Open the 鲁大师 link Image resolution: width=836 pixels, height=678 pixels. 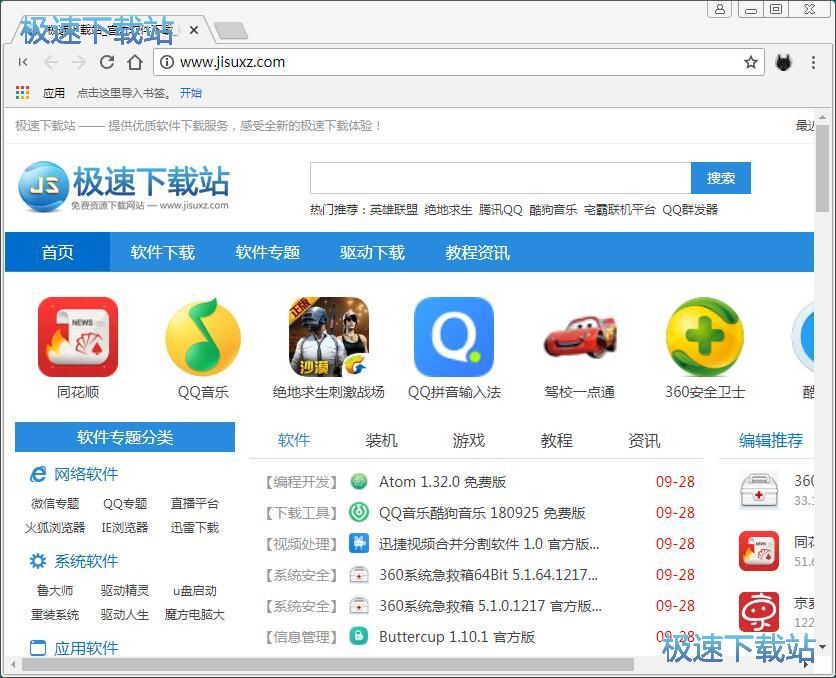click(55, 590)
